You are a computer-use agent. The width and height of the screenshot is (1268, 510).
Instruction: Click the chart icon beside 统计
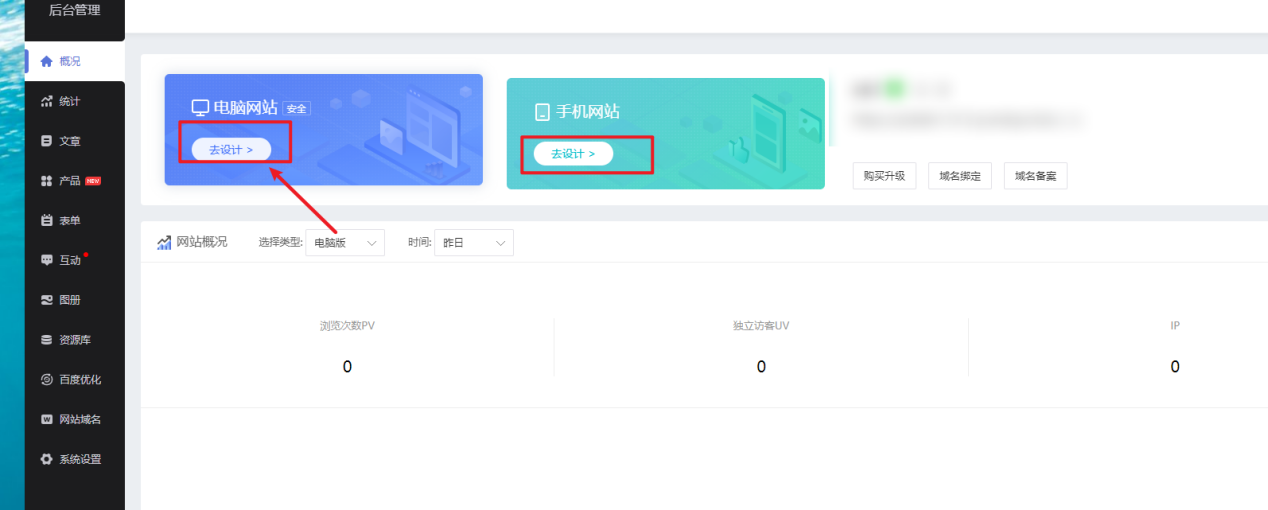click(x=46, y=101)
